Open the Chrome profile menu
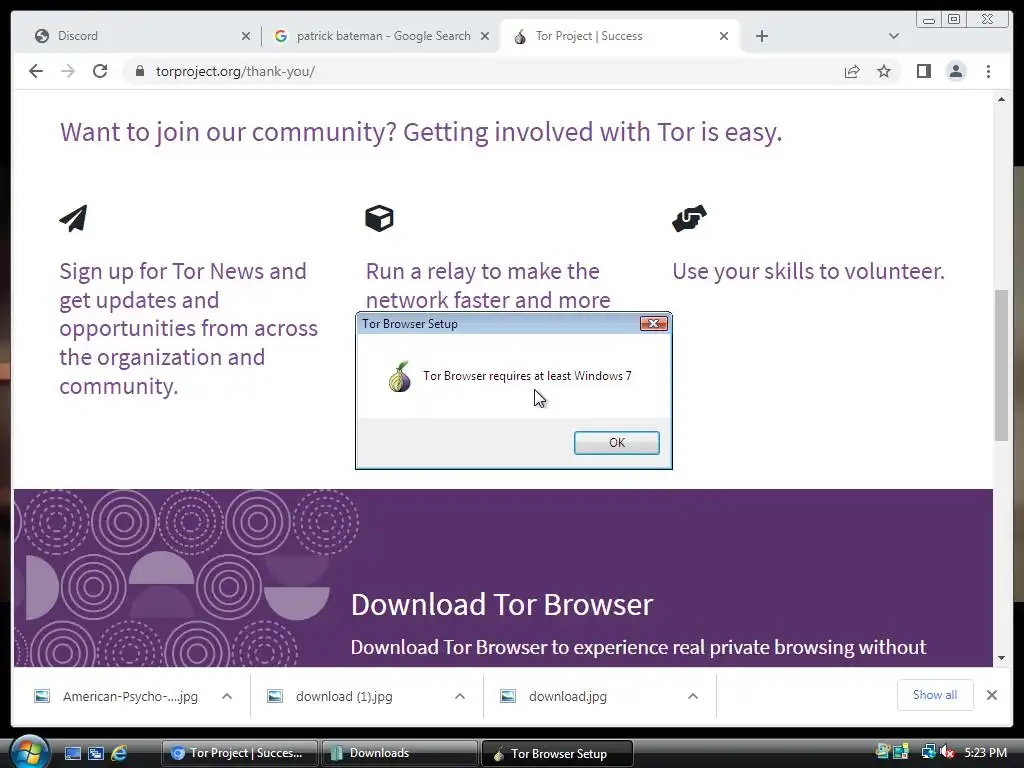1024x768 pixels. 955,71
